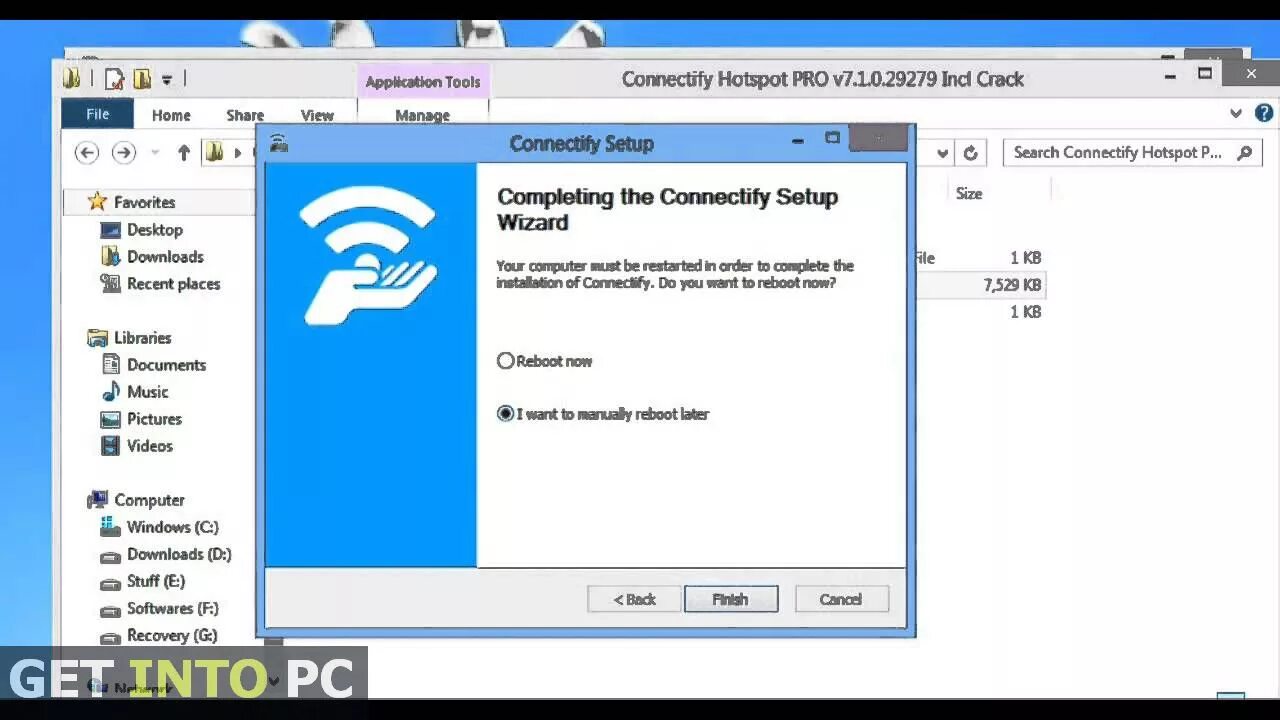This screenshot has height=720, width=1280.
Task: Go Back in the setup wizard
Action: tap(634, 599)
